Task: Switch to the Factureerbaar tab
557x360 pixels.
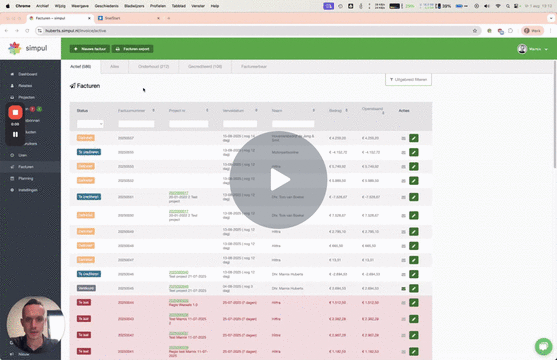Action: click(x=254, y=66)
